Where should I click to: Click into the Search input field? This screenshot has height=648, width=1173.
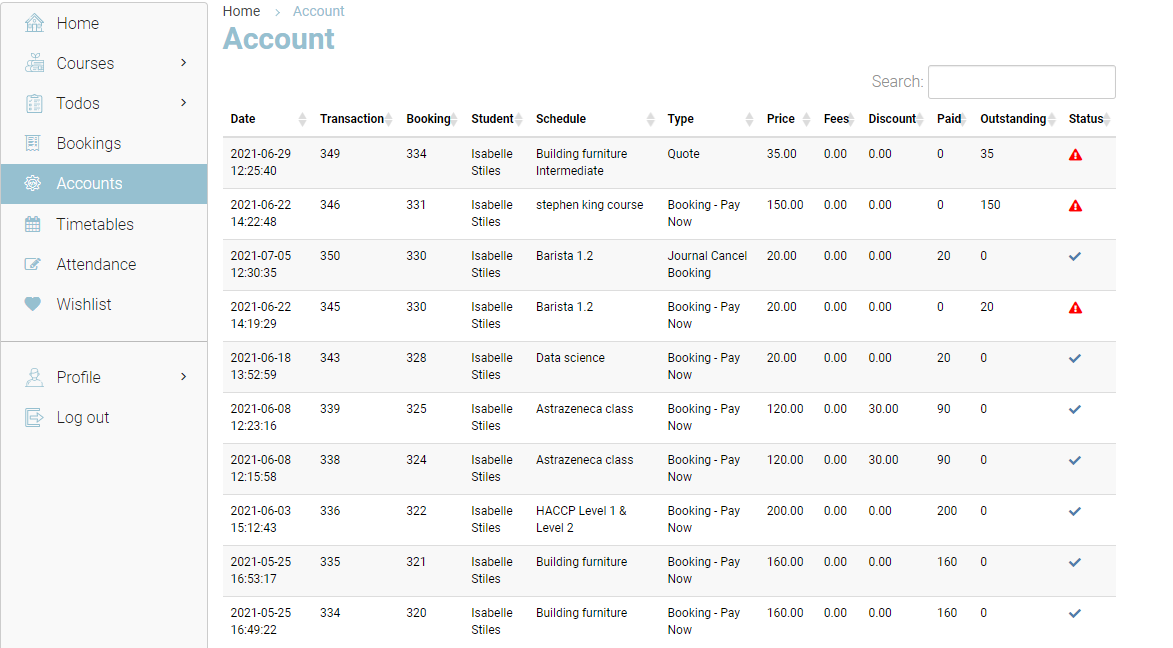pos(1021,82)
